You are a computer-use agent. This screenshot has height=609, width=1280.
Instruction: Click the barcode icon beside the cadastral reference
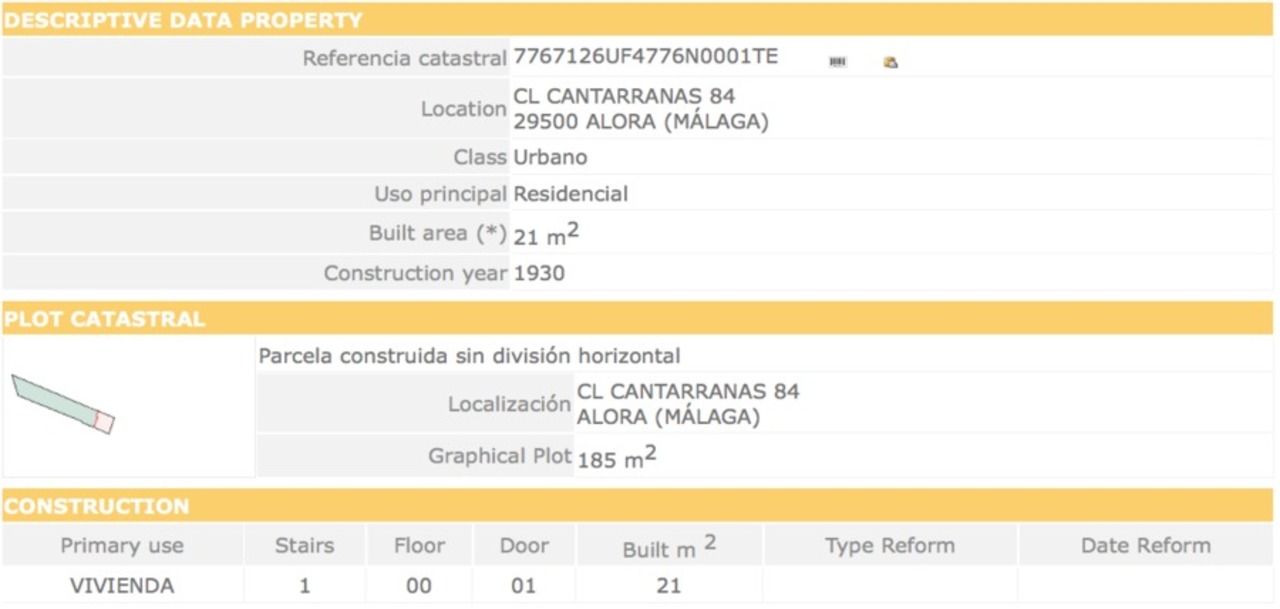point(837,62)
